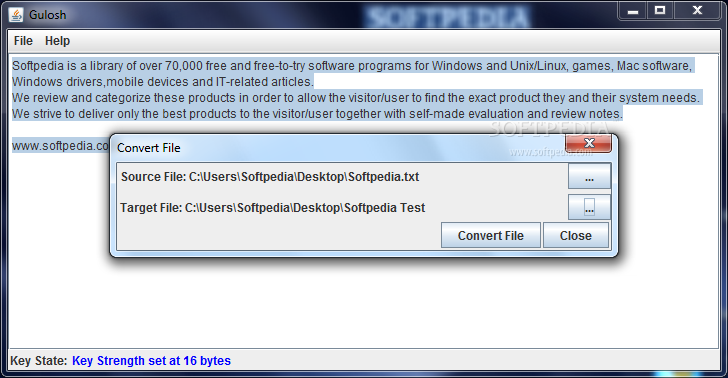Close the Gulosh main window
Viewport: 728px width, 378px height.
pyautogui.click(x=697, y=10)
